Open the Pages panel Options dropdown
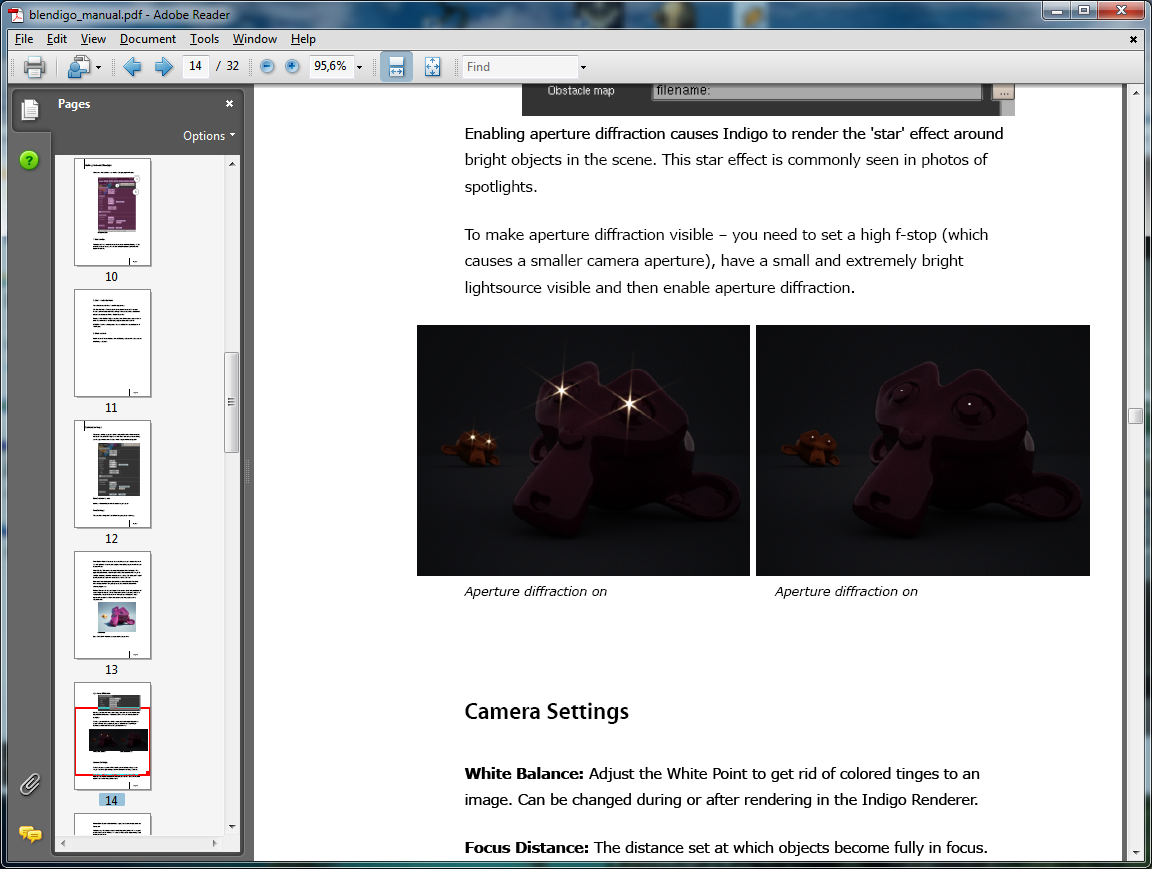 [209, 136]
